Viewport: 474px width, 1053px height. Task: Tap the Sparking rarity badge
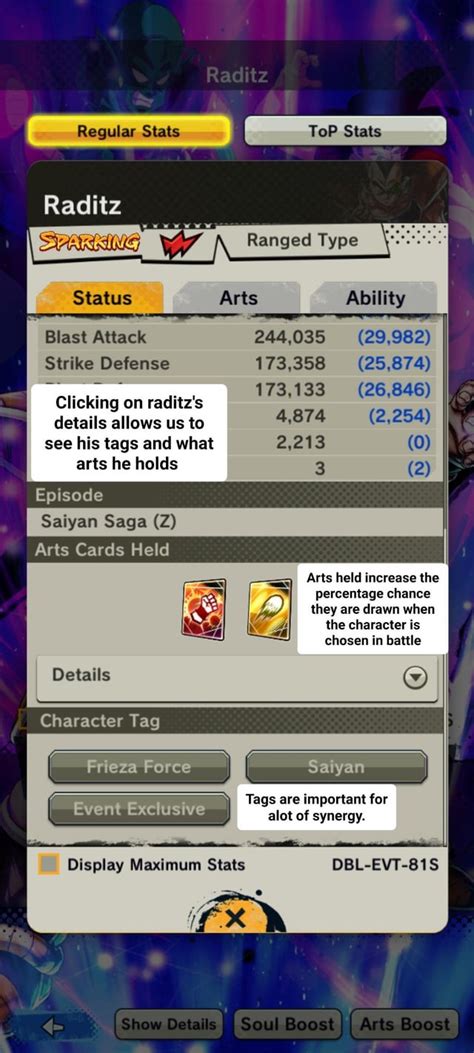coord(89,241)
